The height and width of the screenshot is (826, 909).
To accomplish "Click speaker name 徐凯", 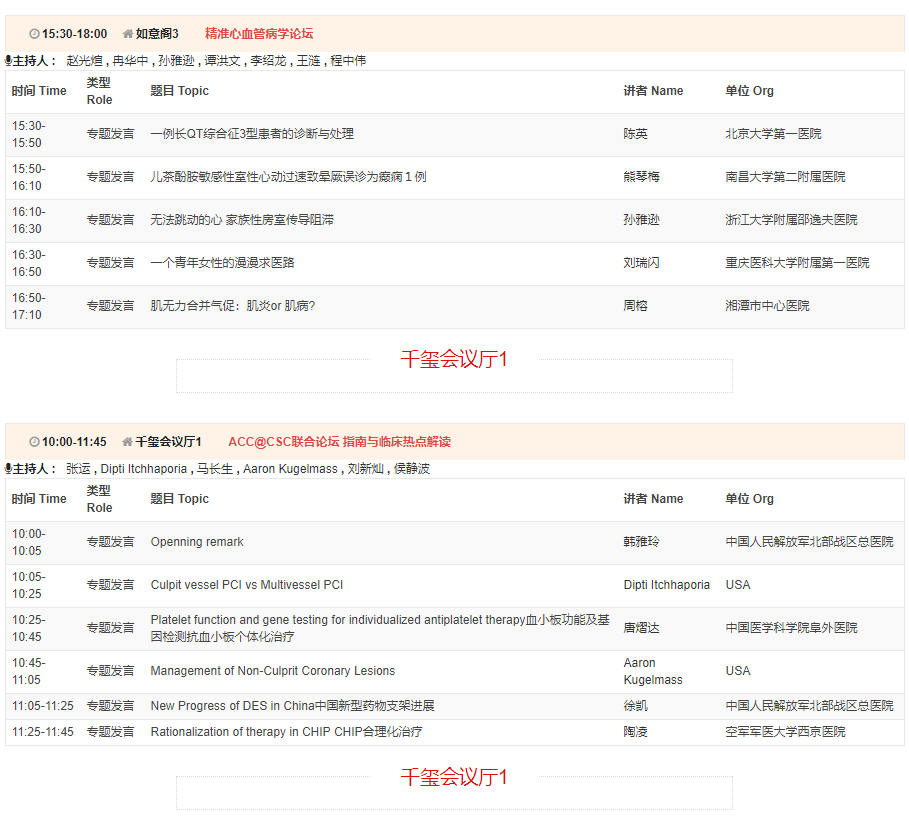I will click(x=635, y=706).
